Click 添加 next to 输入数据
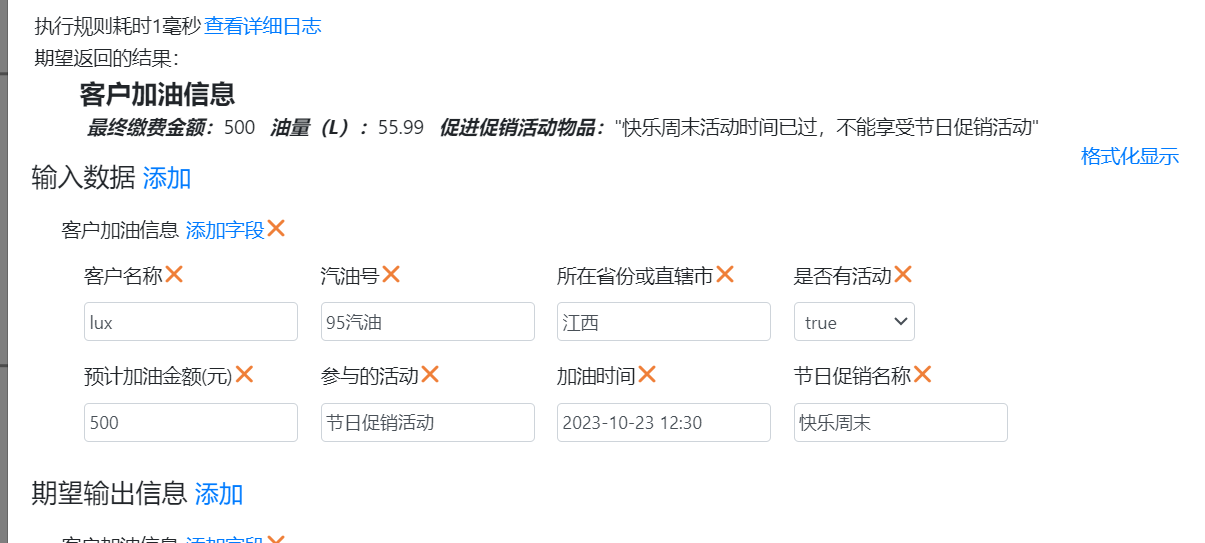 pos(167,179)
